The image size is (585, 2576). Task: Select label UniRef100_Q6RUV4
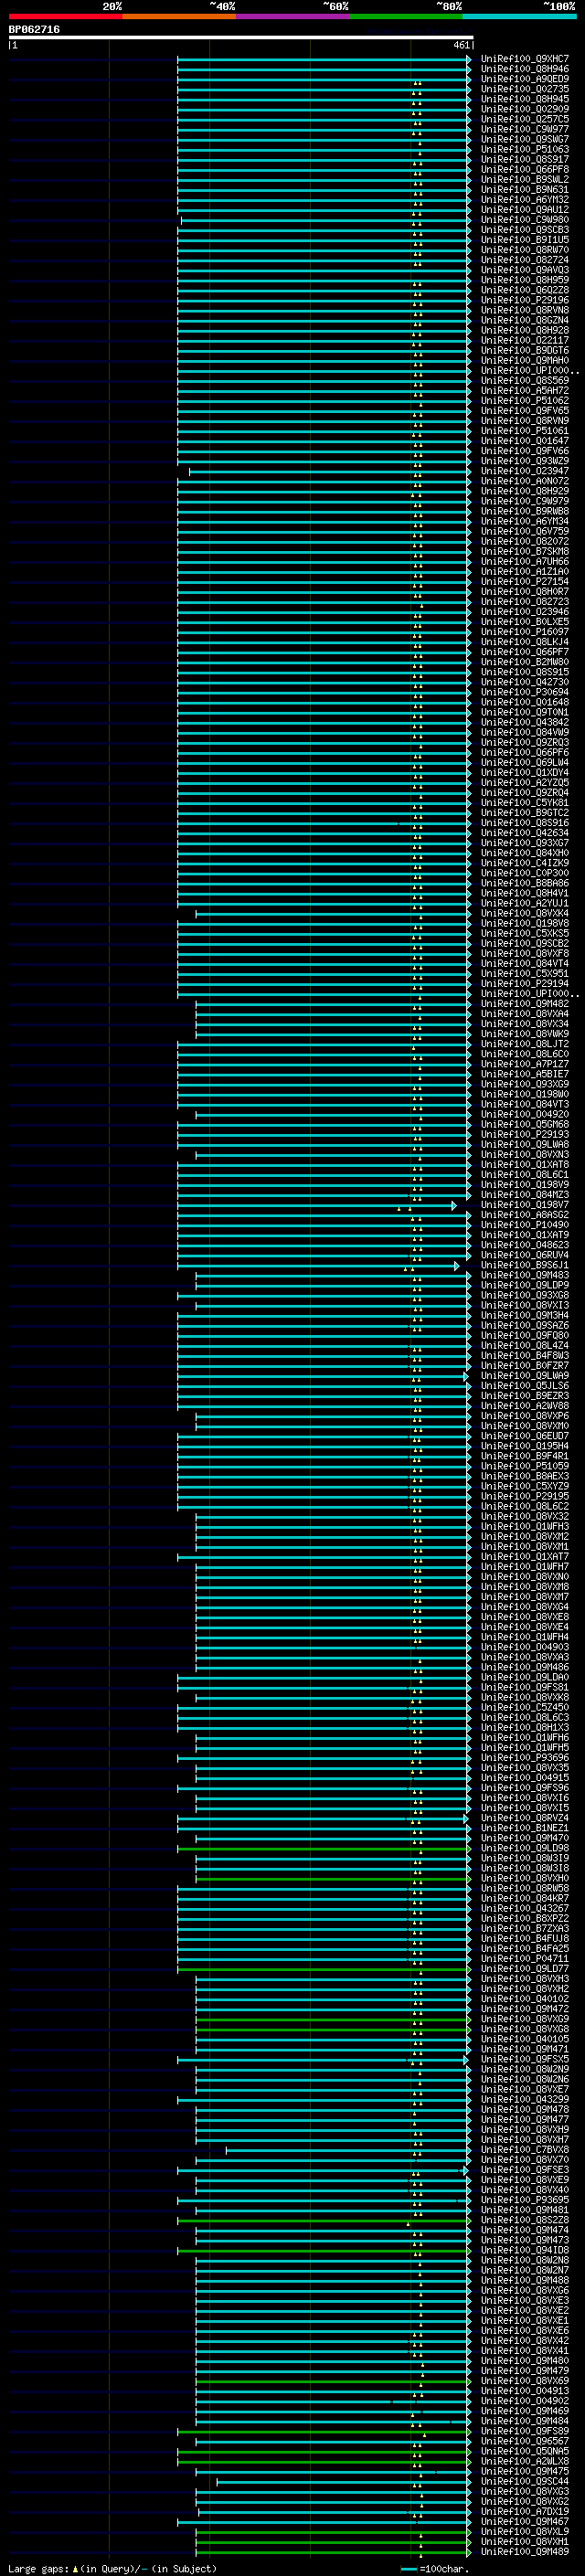(525, 1255)
